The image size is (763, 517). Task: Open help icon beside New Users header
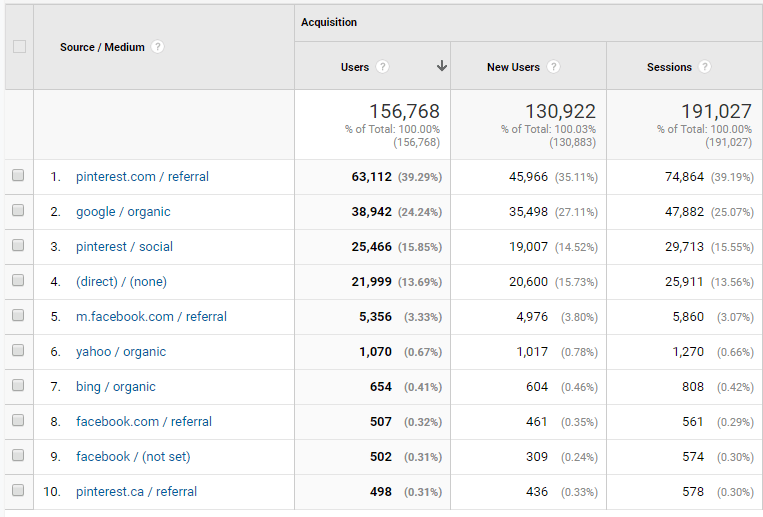point(553,67)
